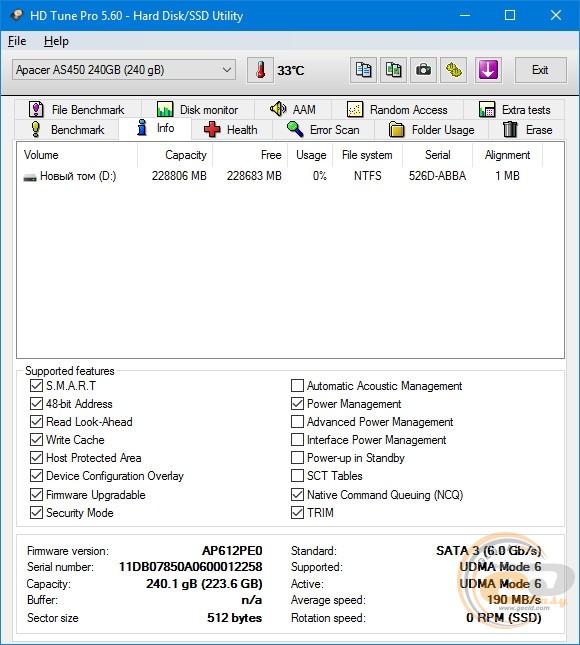The height and width of the screenshot is (645, 580).
Task: Click the Serial column header
Action: [x=437, y=155]
